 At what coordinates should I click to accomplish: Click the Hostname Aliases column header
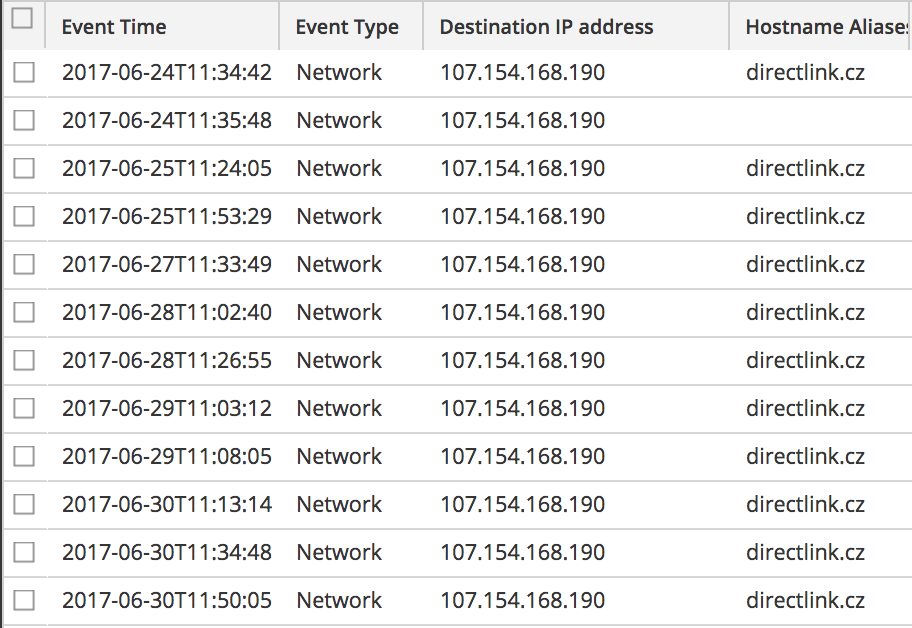(x=826, y=27)
